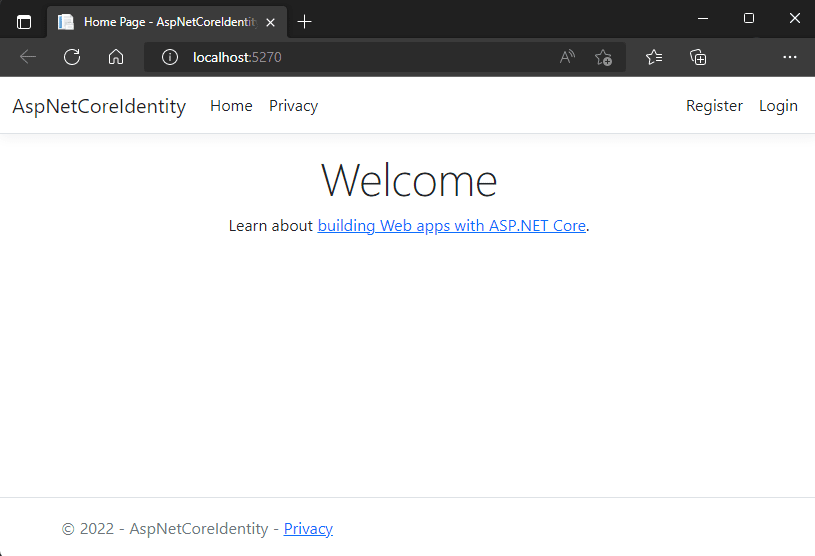Image resolution: width=815 pixels, height=556 pixels.
Task: Go to the Register page
Action: pyautogui.click(x=714, y=106)
